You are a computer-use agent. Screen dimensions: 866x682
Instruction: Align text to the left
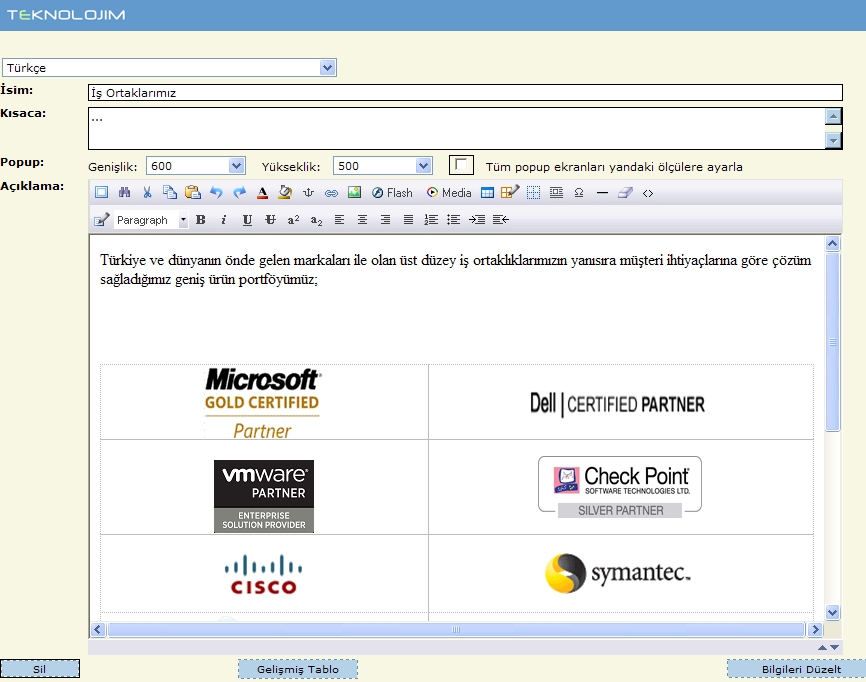click(339, 220)
